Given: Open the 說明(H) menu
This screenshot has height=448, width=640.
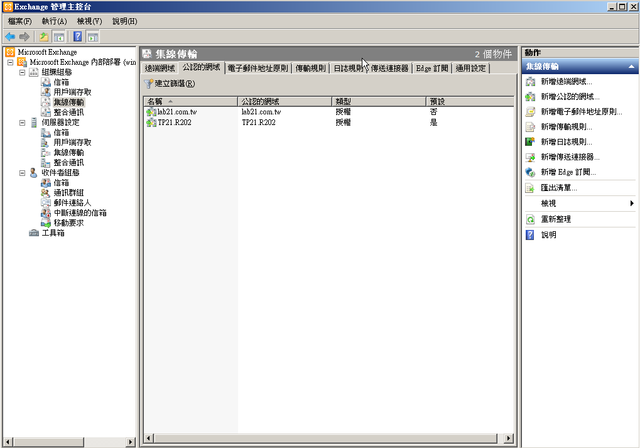Looking at the screenshot, I should 124,21.
